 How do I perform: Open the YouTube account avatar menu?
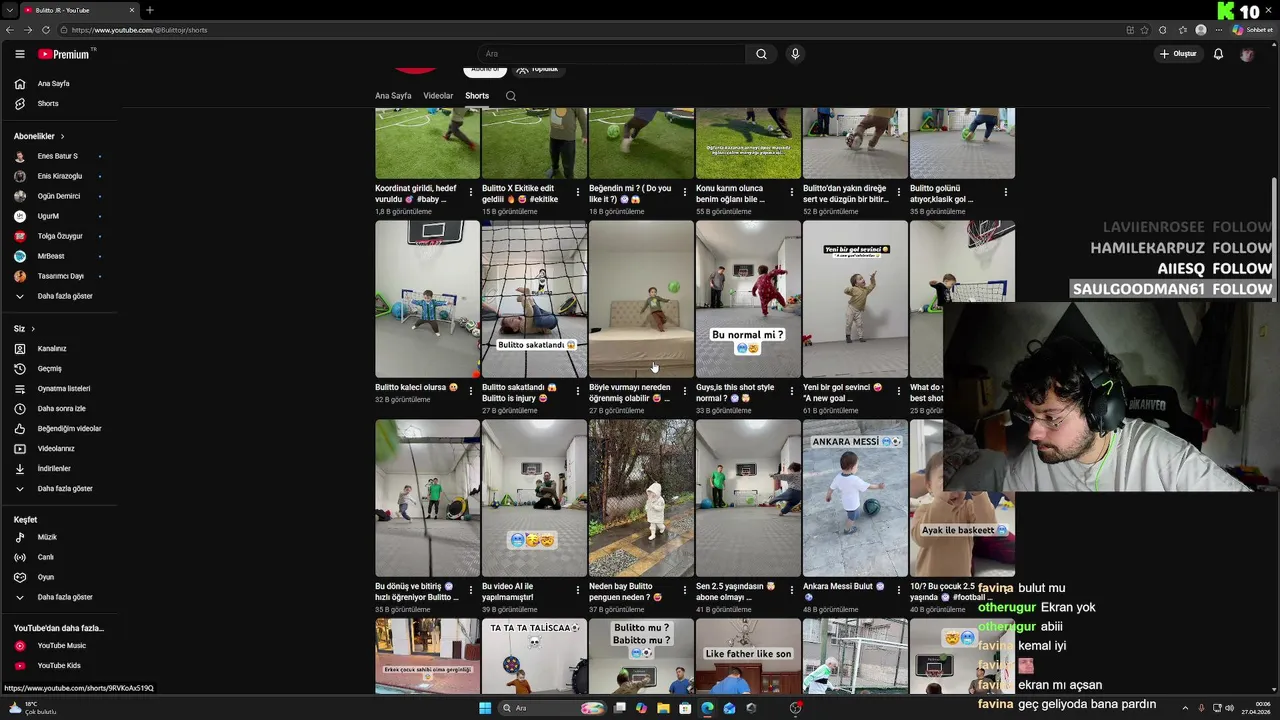point(1246,54)
